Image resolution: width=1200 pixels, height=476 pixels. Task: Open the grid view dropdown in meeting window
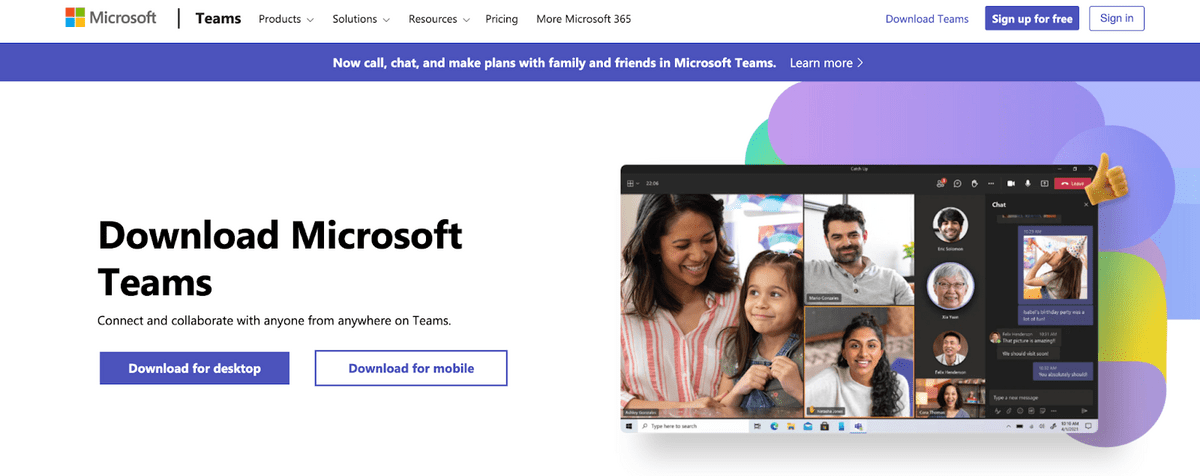coord(632,184)
